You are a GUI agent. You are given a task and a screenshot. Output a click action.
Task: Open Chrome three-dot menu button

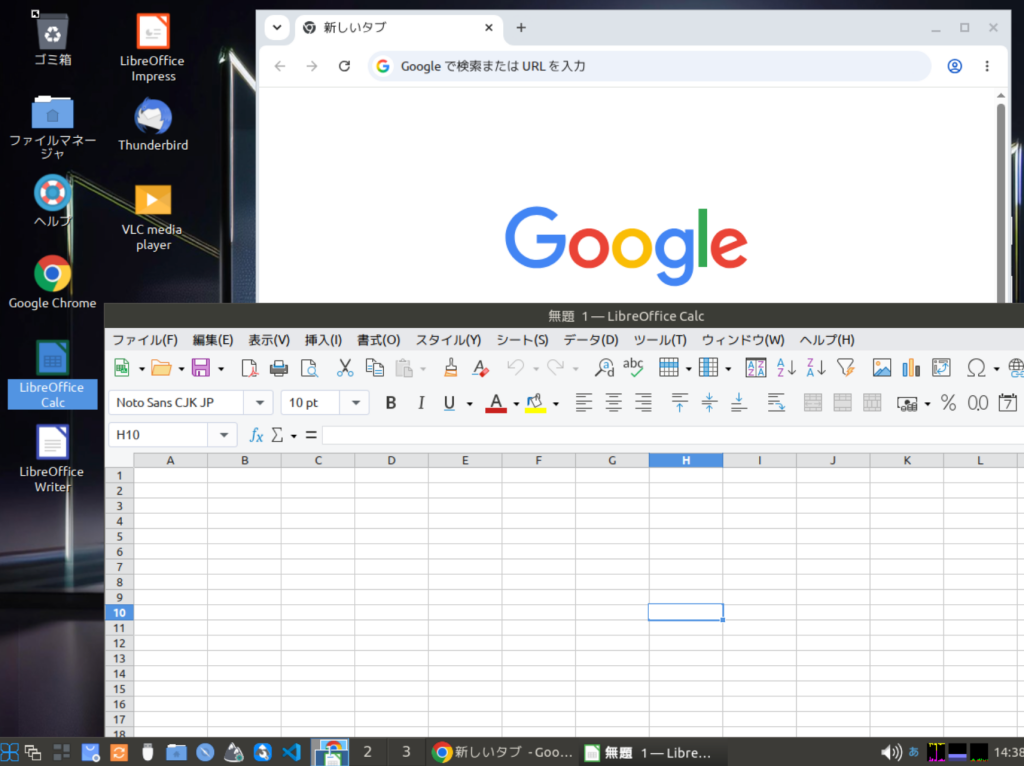(x=987, y=66)
